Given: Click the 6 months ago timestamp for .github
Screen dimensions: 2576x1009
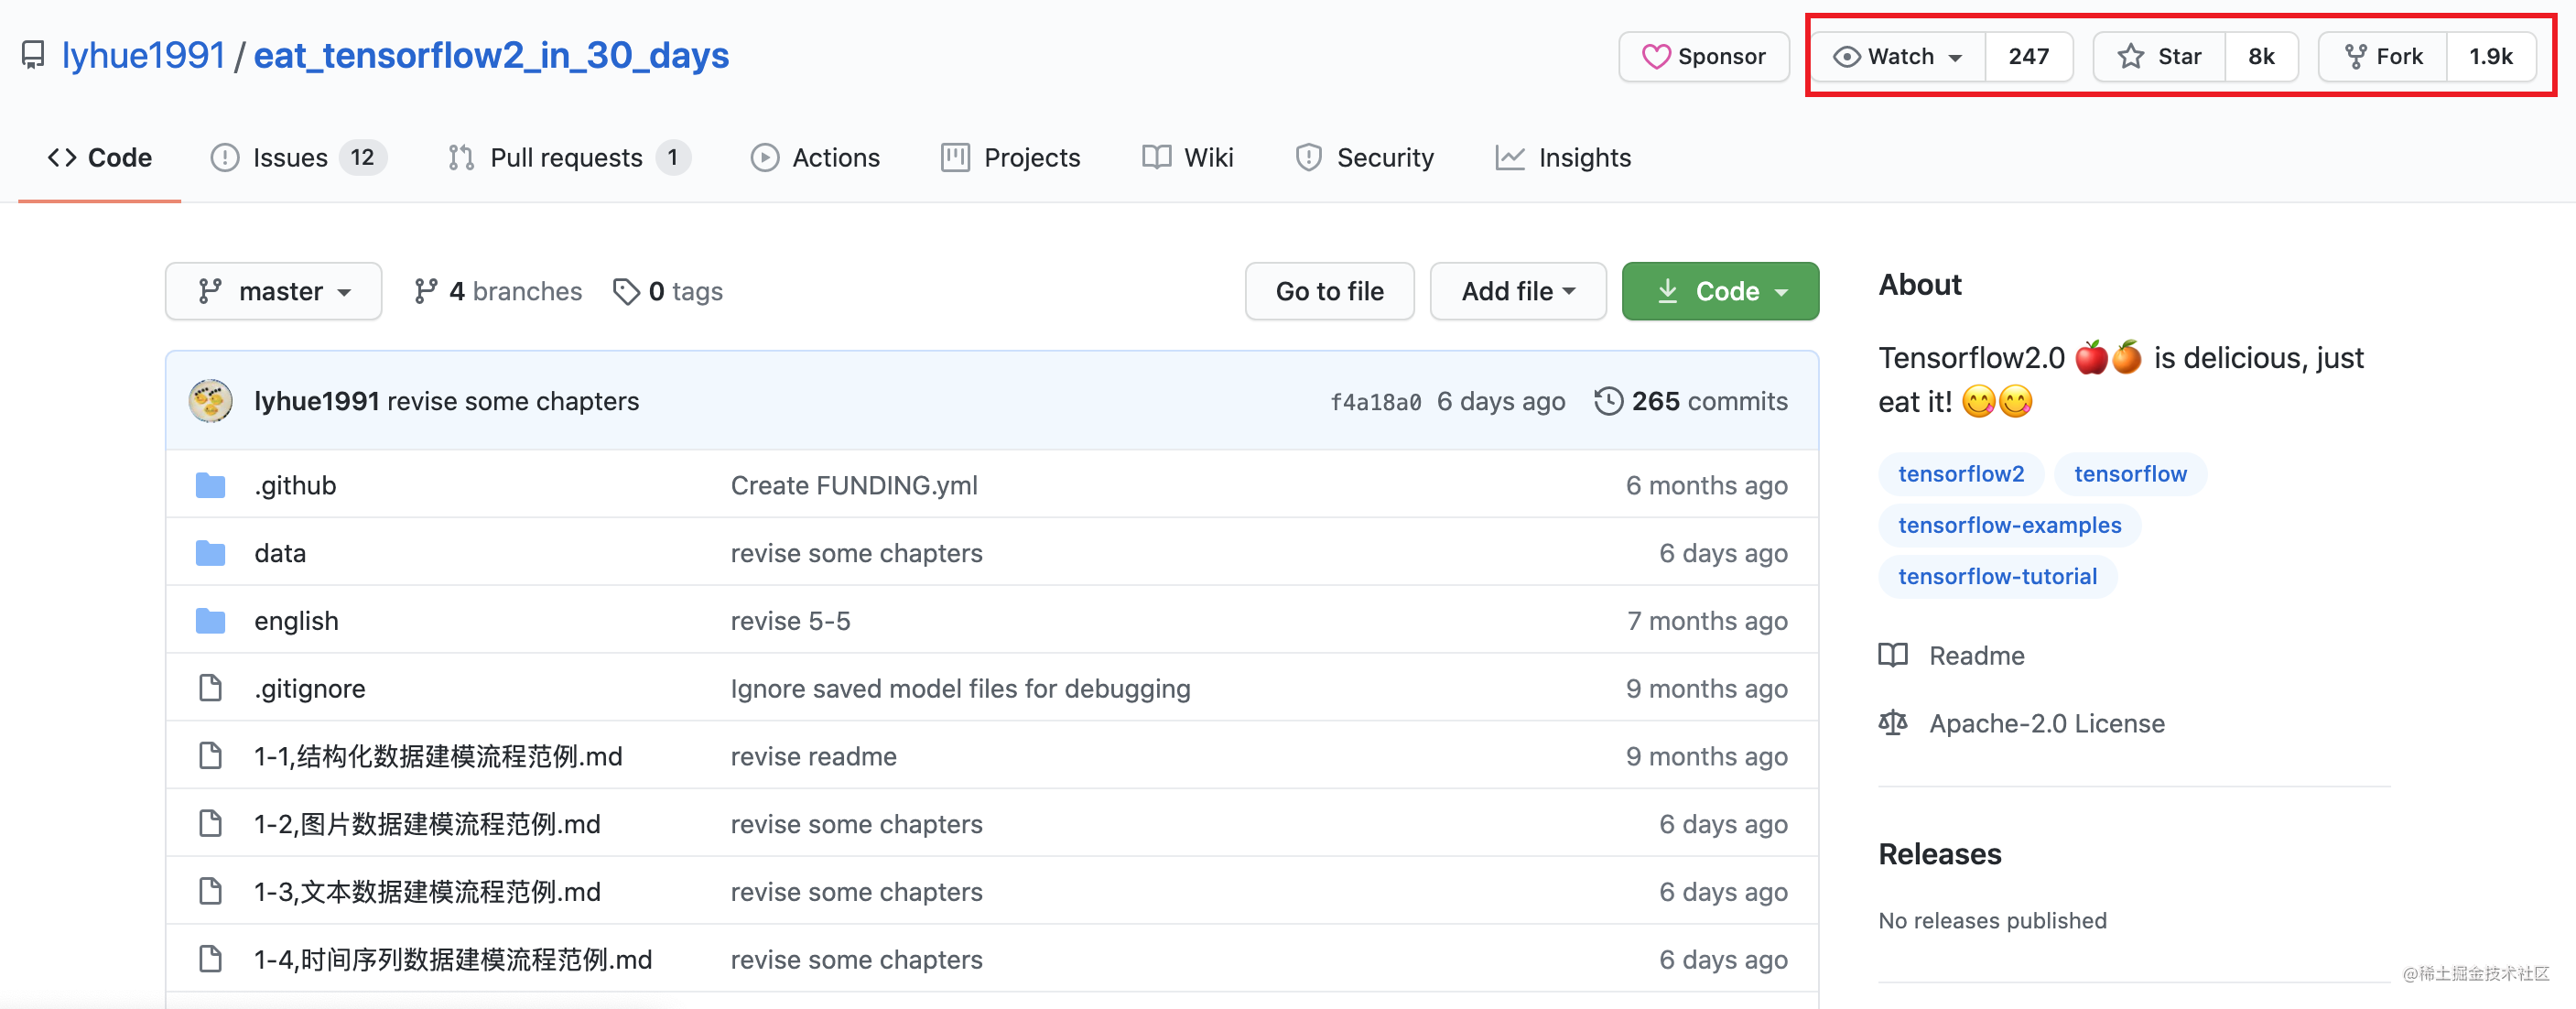Looking at the screenshot, I should tap(1706, 485).
